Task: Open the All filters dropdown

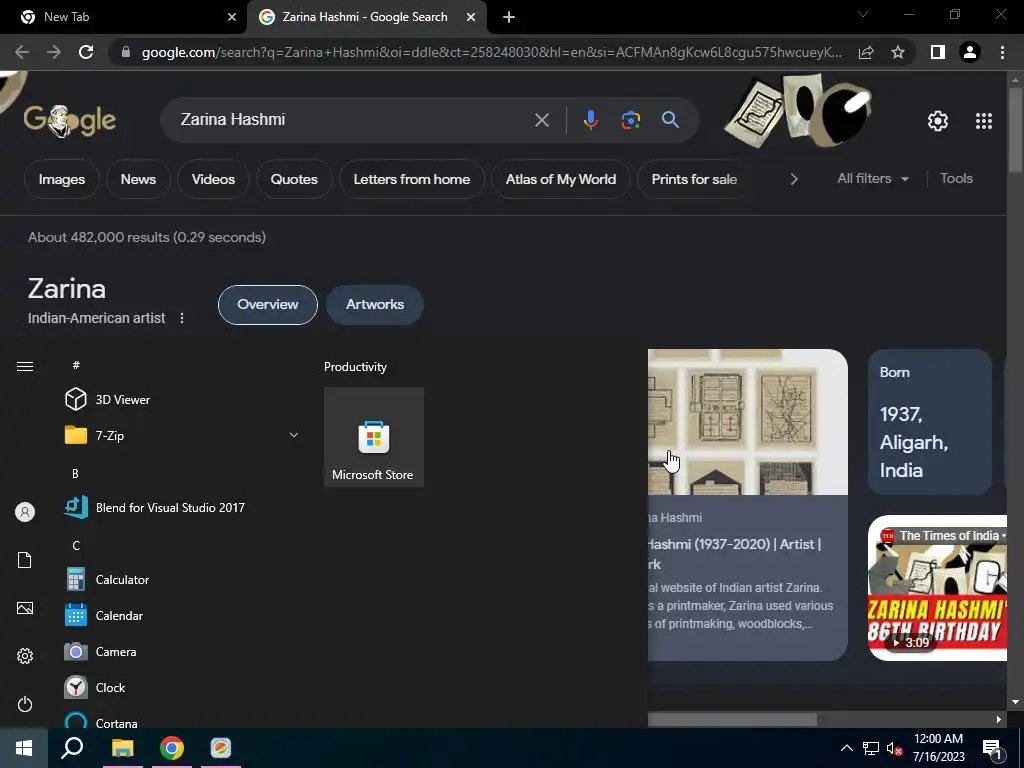Action: click(x=873, y=178)
